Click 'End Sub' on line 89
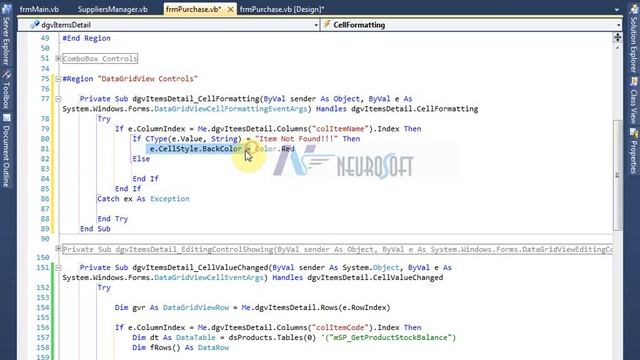This screenshot has width=640, height=360. coord(95,229)
